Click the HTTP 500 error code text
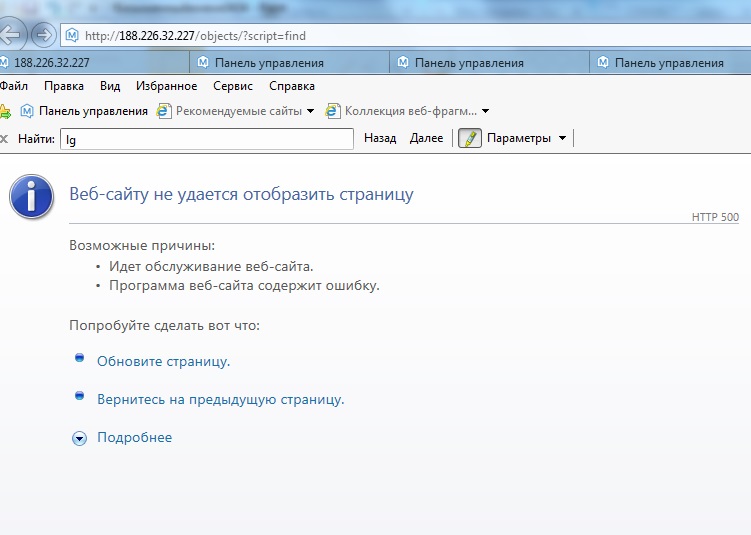 (715, 217)
